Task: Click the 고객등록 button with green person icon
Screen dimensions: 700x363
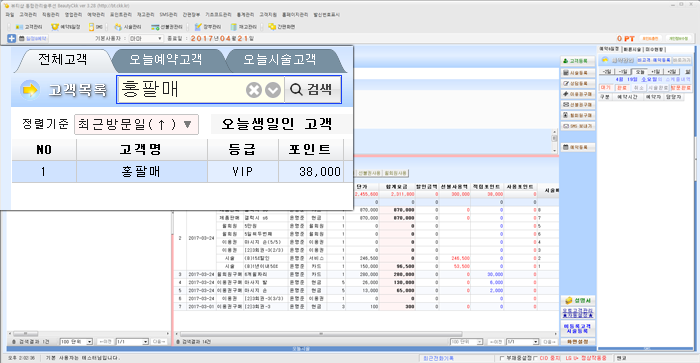Action: (x=578, y=61)
